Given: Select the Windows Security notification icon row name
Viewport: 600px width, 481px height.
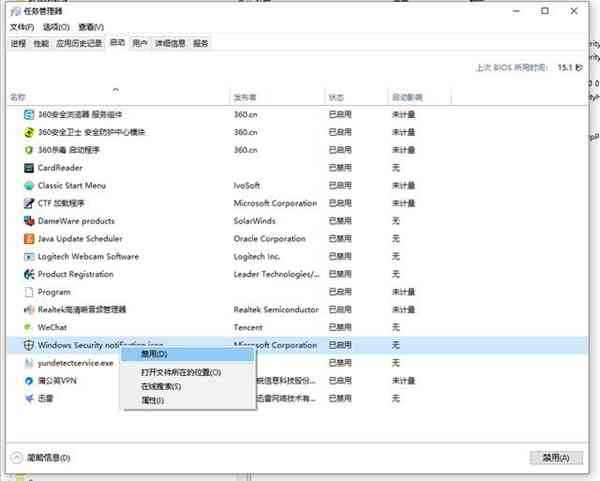Looking at the screenshot, I should point(100,345).
